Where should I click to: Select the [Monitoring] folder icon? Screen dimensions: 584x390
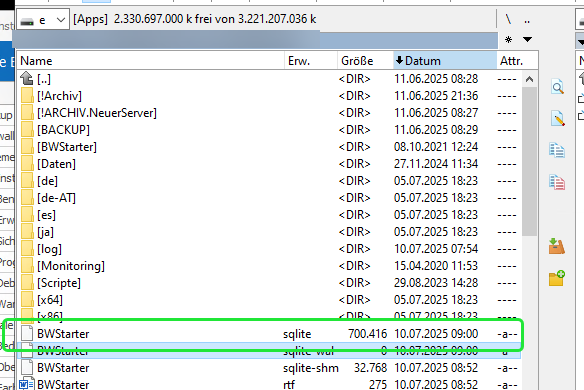(x=27, y=266)
